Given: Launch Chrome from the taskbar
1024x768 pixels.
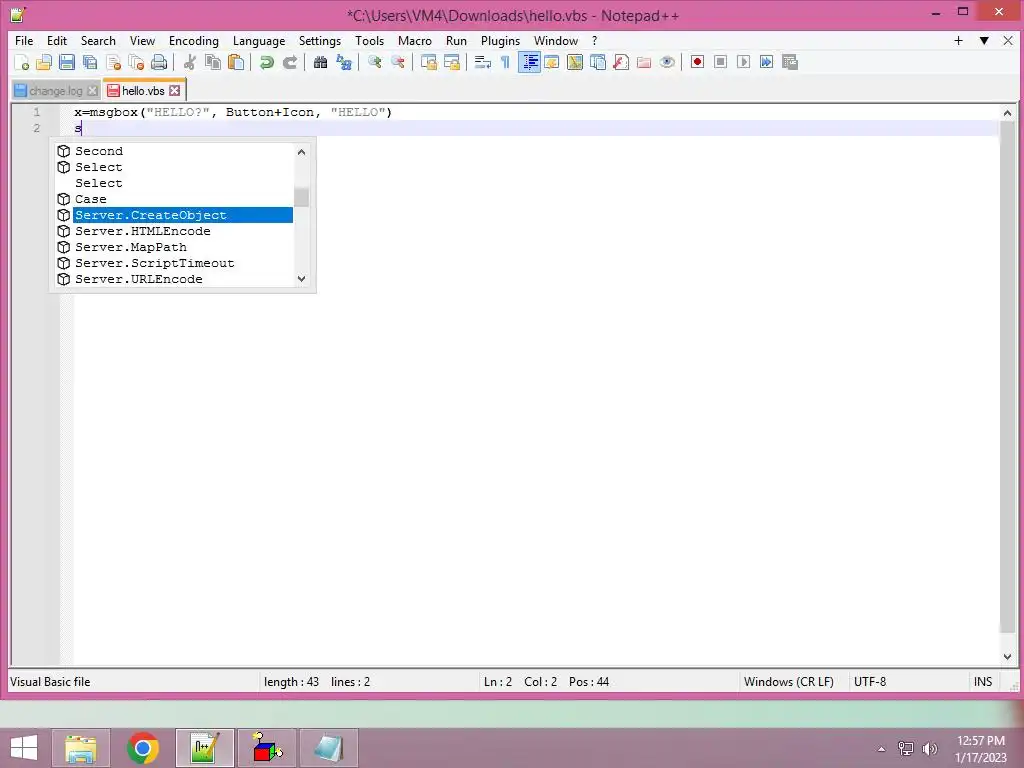Looking at the screenshot, I should coord(143,748).
